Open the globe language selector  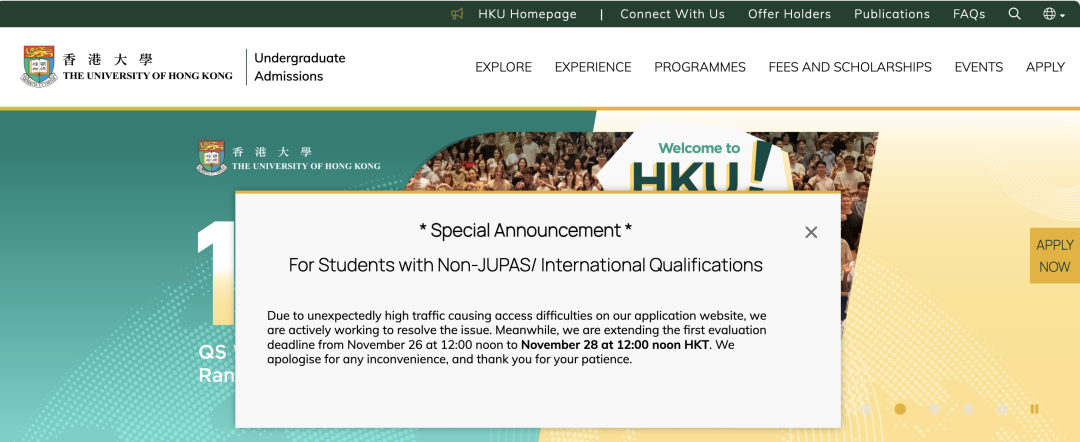click(x=1053, y=14)
